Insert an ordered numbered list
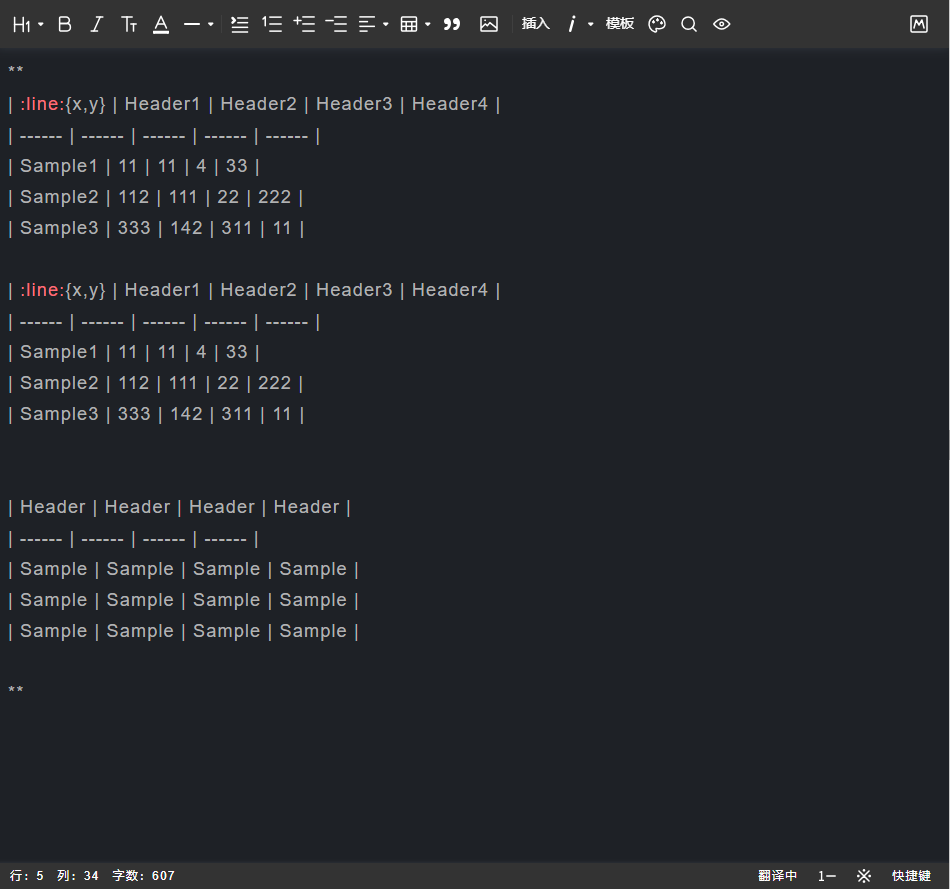Image resolution: width=950 pixels, height=889 pixels. click(272, 24)
